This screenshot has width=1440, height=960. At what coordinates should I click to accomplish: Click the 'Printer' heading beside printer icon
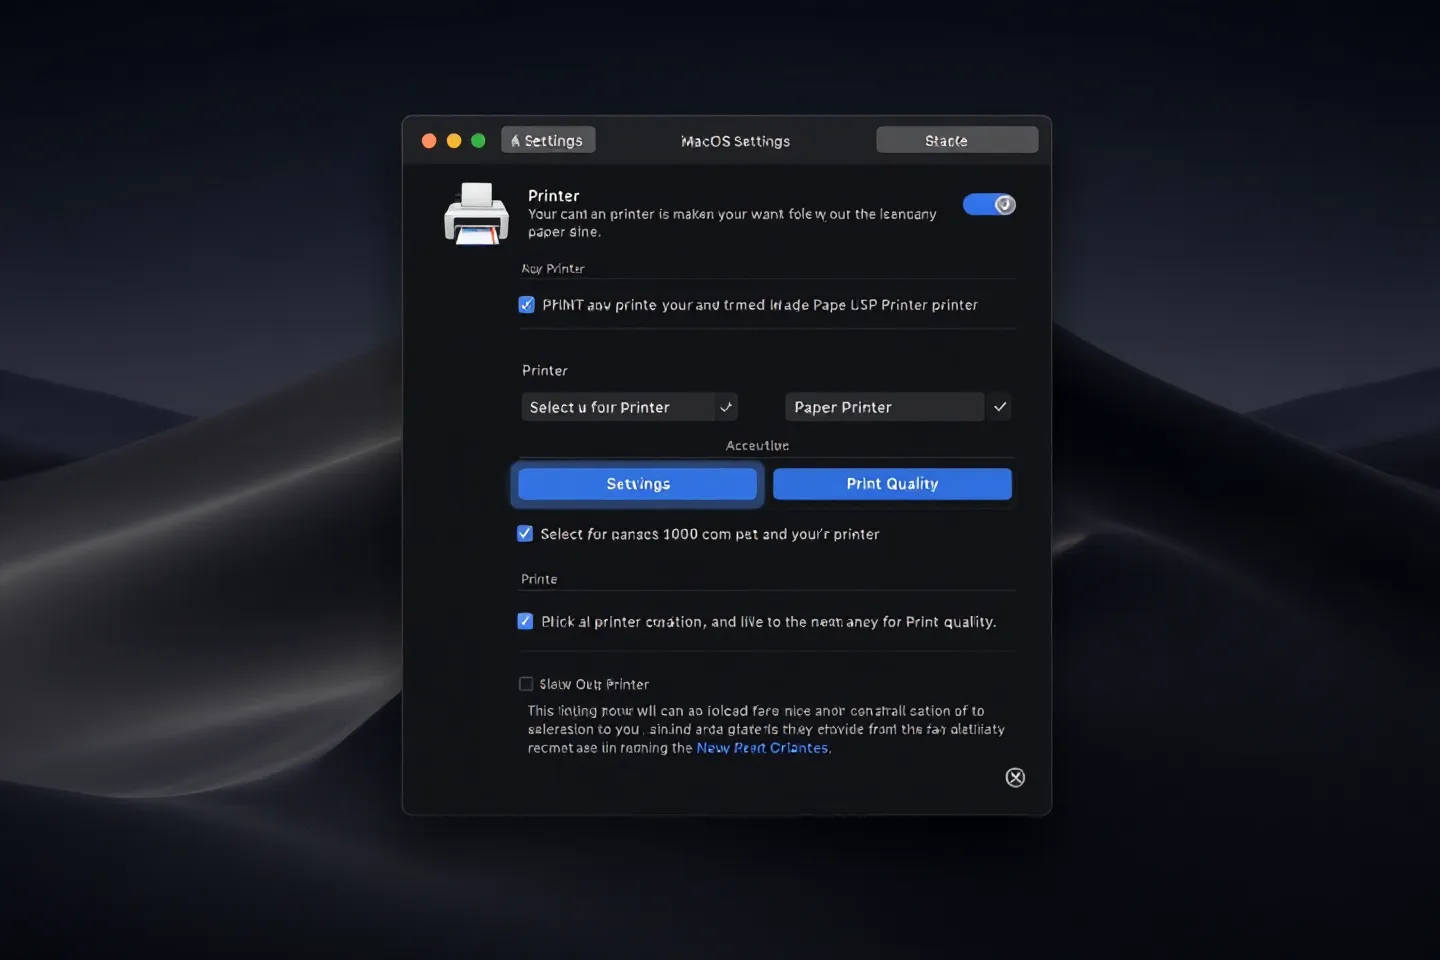click(x=554, y=196)
